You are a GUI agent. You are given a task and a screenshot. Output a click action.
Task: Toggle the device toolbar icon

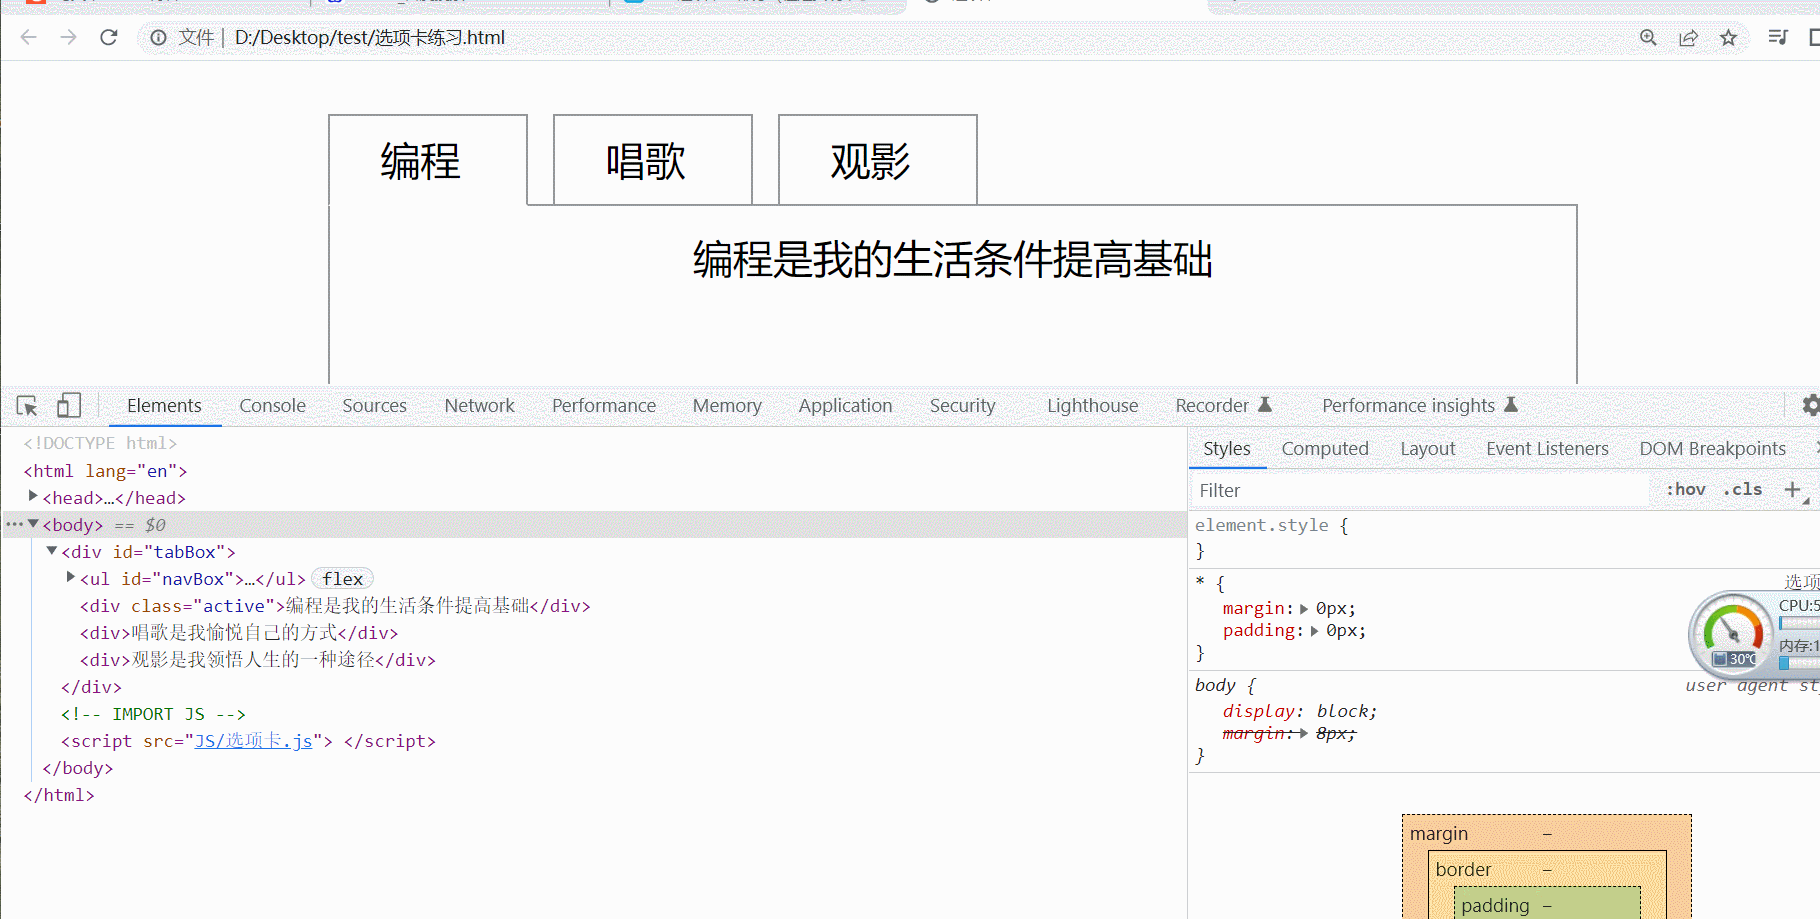click(68, 405)
